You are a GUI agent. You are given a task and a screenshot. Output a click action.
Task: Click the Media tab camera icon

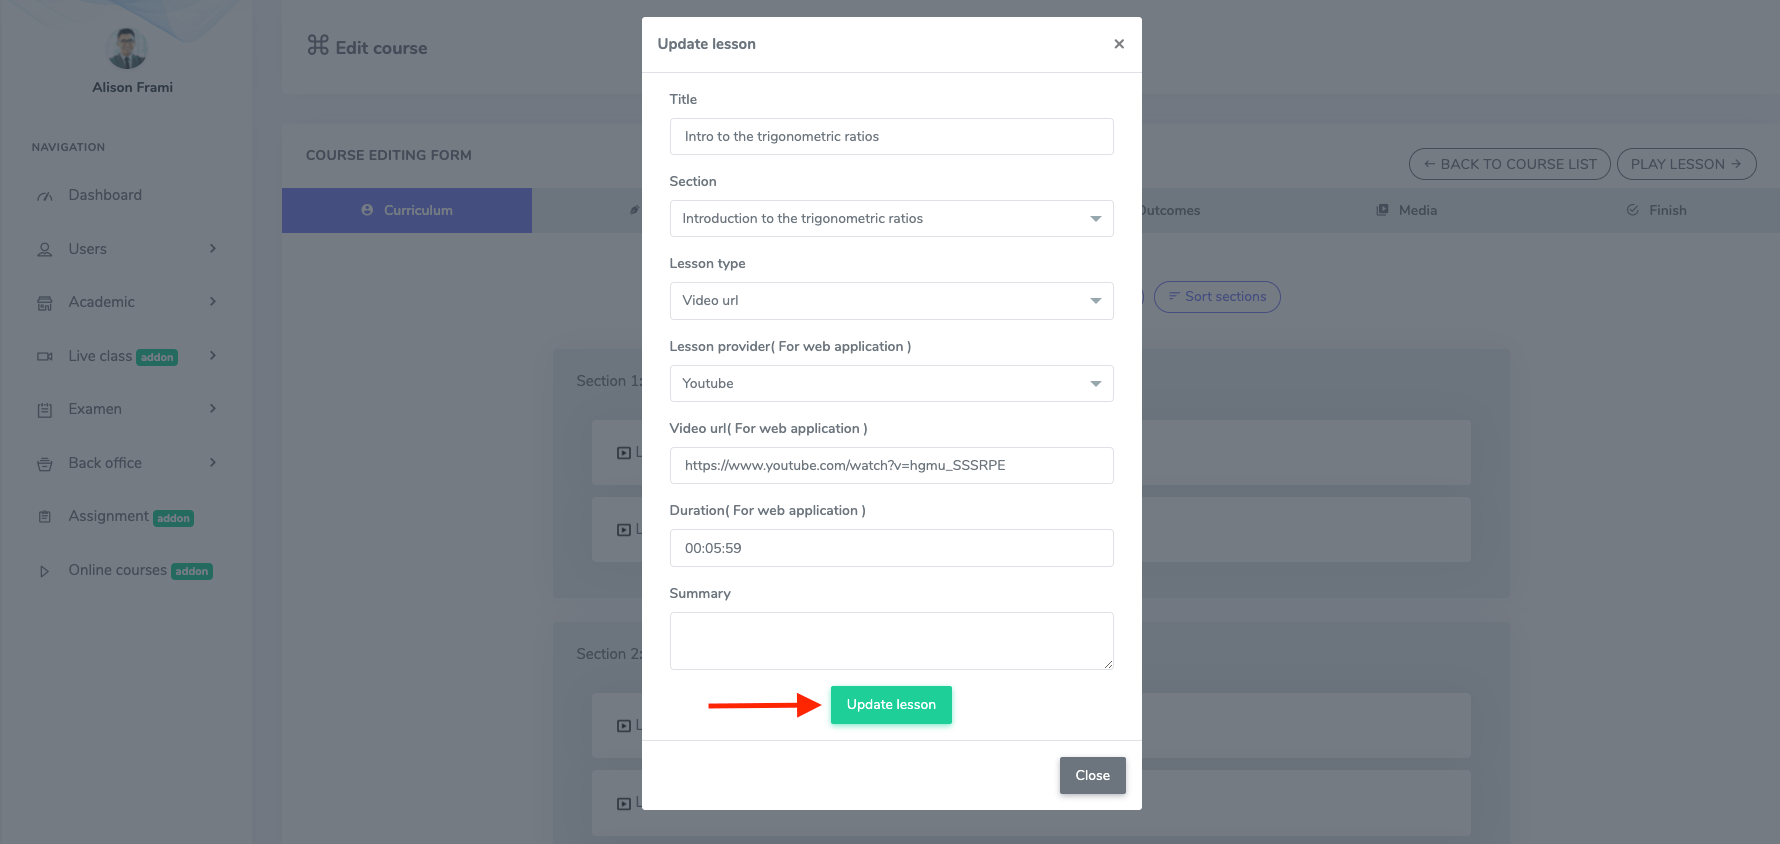[x=1382, y=210]
